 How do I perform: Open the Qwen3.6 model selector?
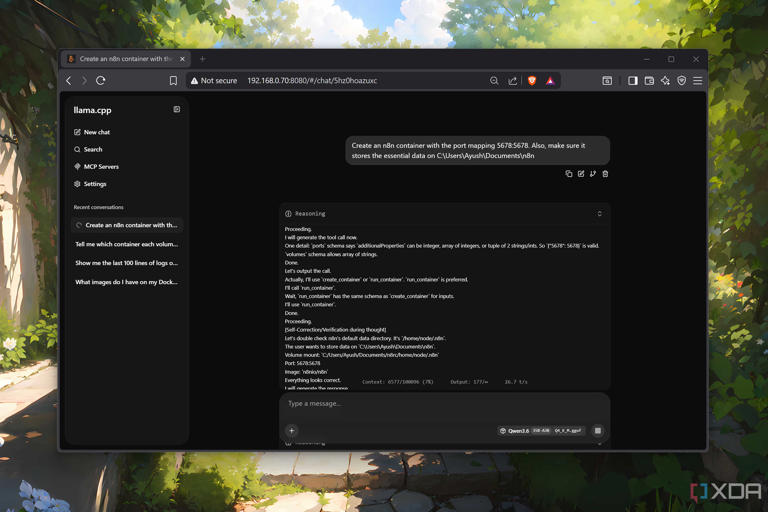[x=541, y=431]
